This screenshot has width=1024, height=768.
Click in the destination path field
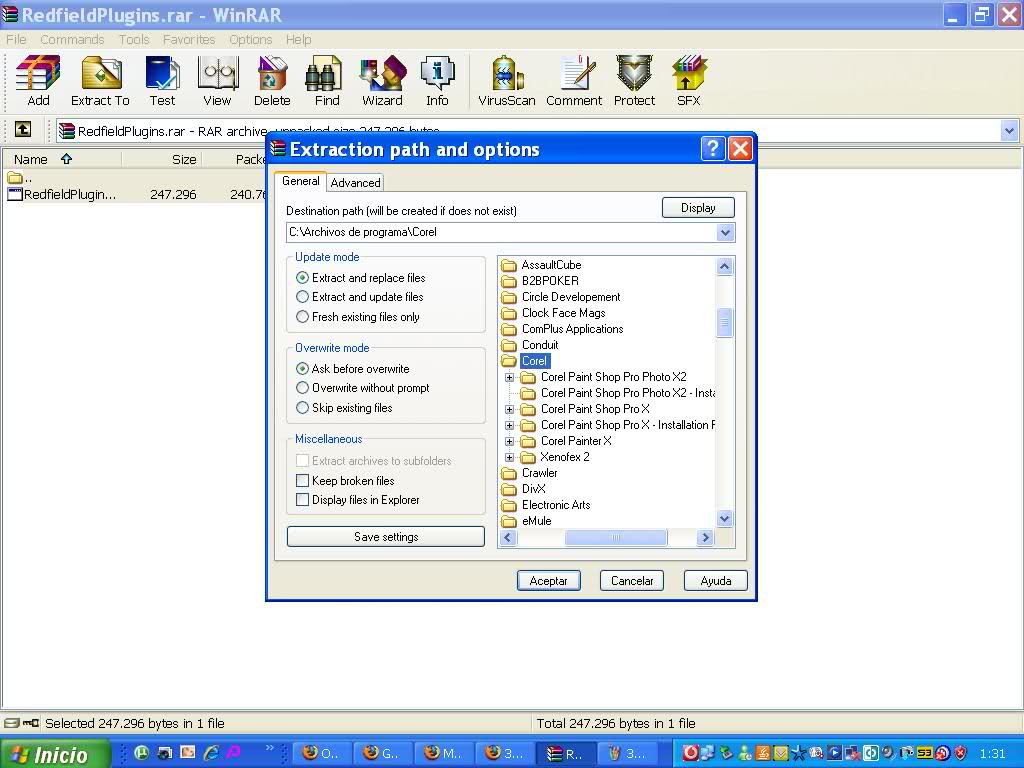point(502,232)
